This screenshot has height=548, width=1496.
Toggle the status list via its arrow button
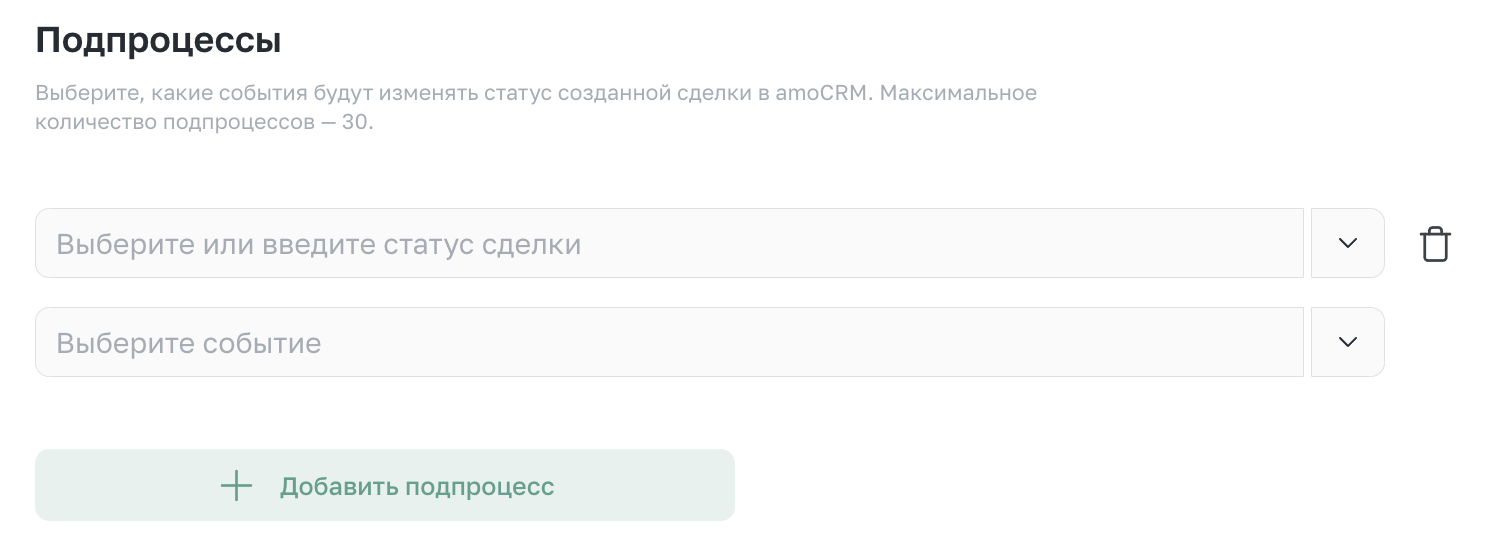click(1348, 243)
